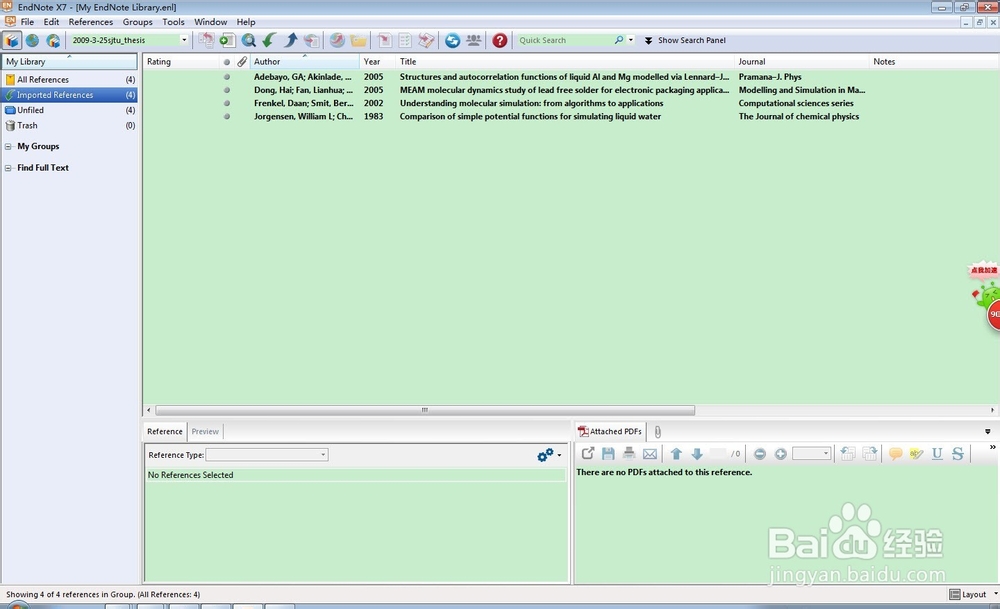Viewport: 1000px width, 609px height.
Task: Open the Tools menu
Action: 173,22
